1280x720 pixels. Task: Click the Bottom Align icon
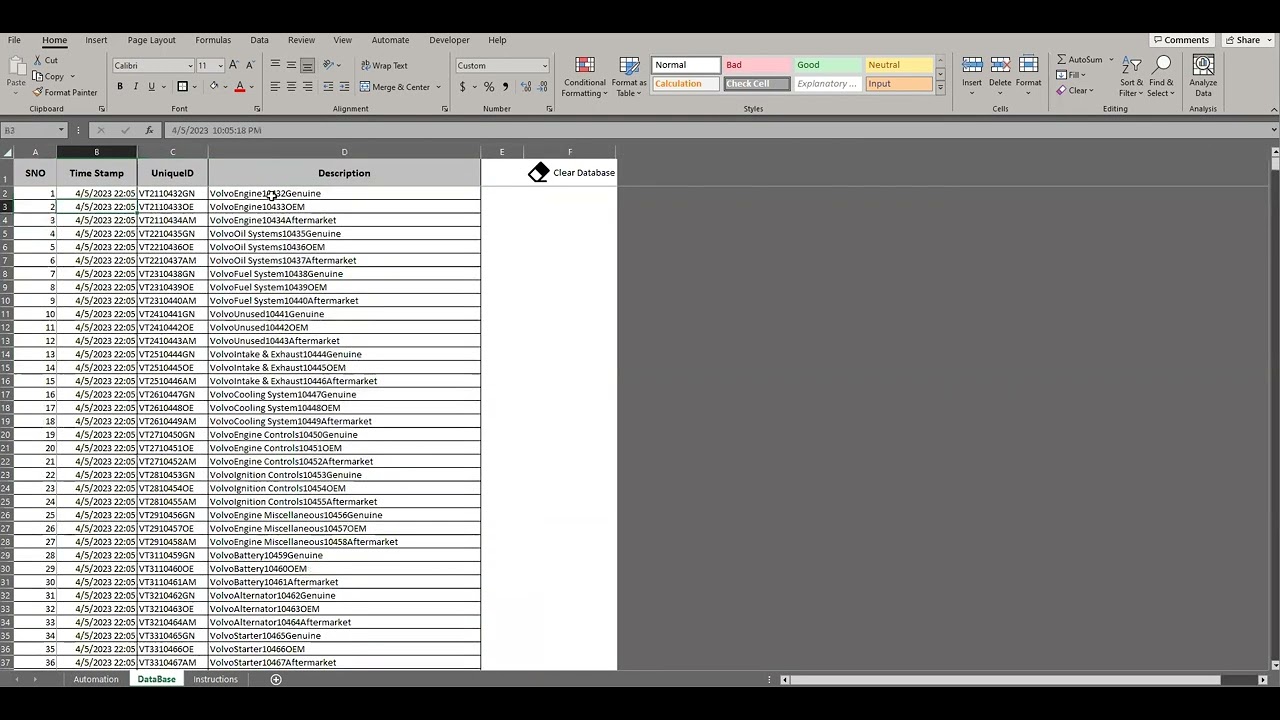pos(307,65)
